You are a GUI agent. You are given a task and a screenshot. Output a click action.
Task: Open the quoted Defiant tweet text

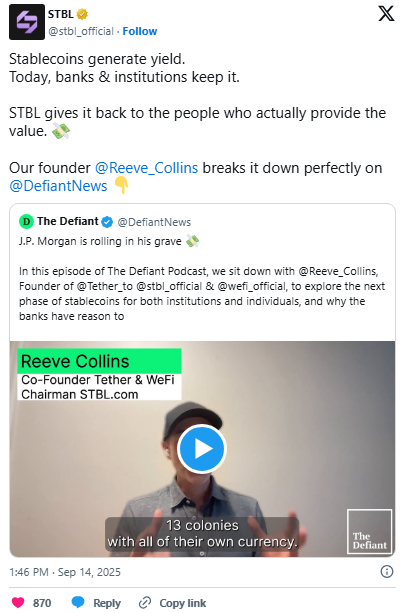coord(202,286)
